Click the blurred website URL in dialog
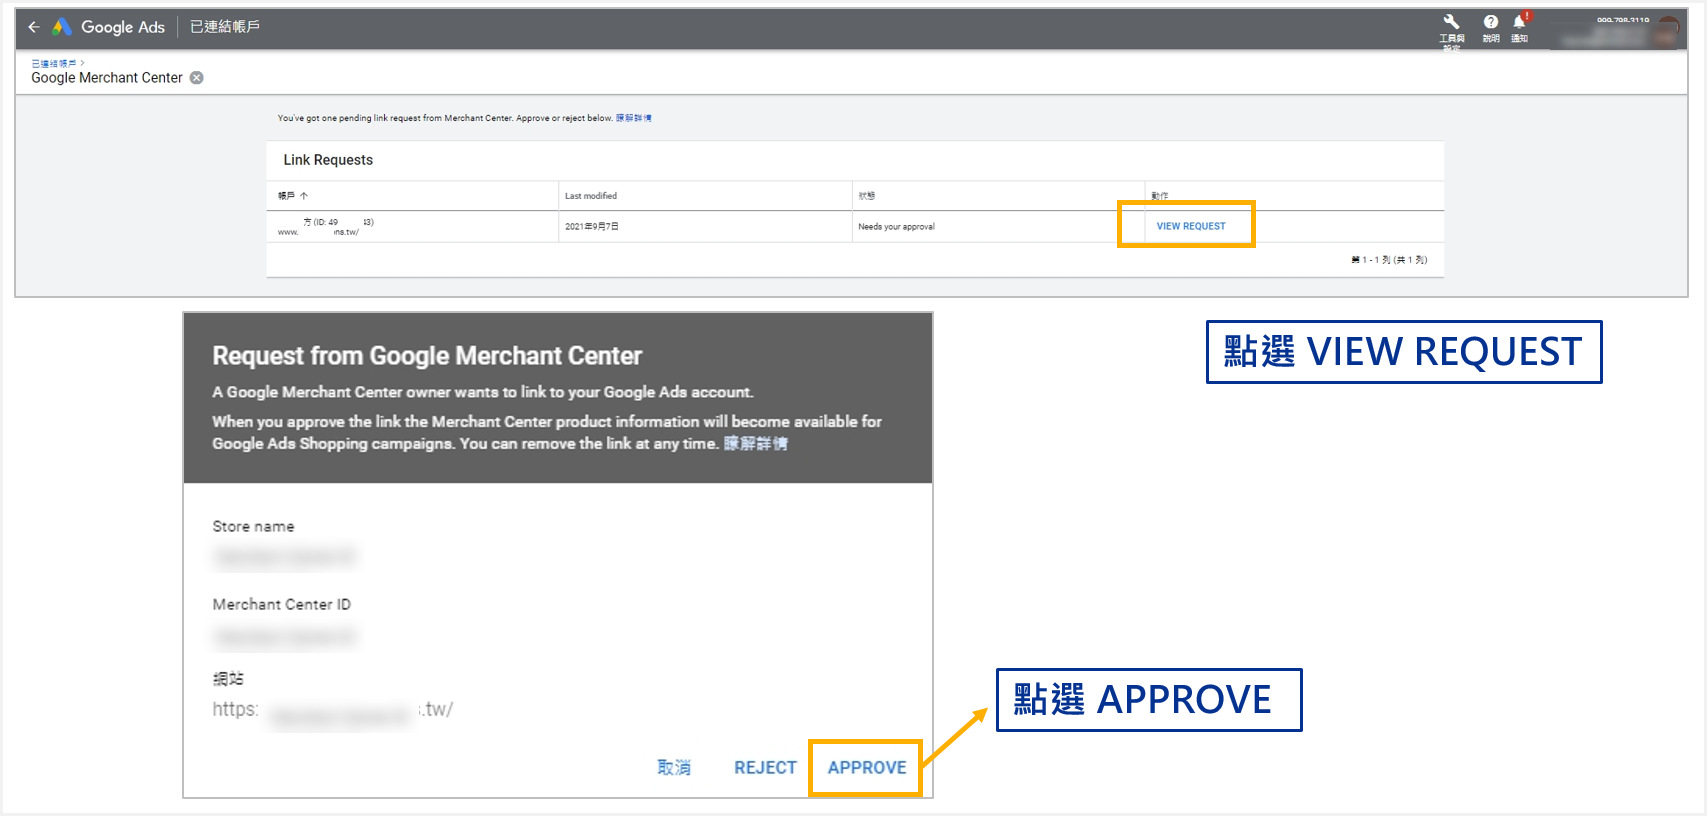The height and width of the screenshot is (816, 1707). 332,711
